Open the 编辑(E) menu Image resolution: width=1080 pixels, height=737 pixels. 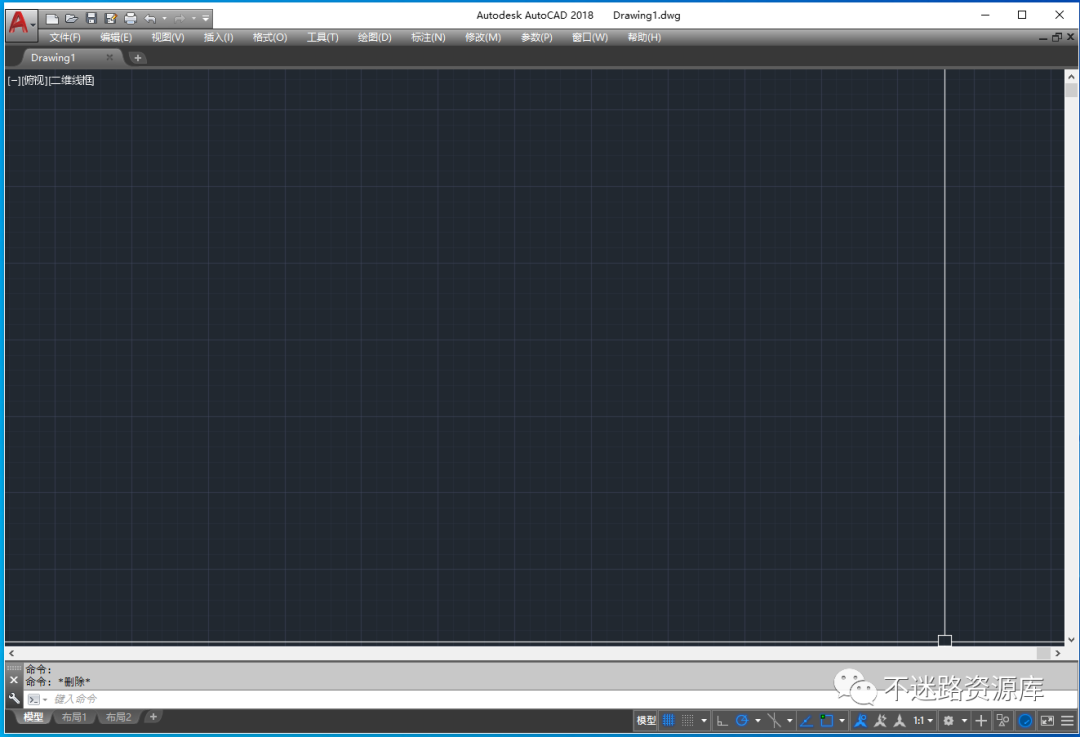[x=116, y=37]
